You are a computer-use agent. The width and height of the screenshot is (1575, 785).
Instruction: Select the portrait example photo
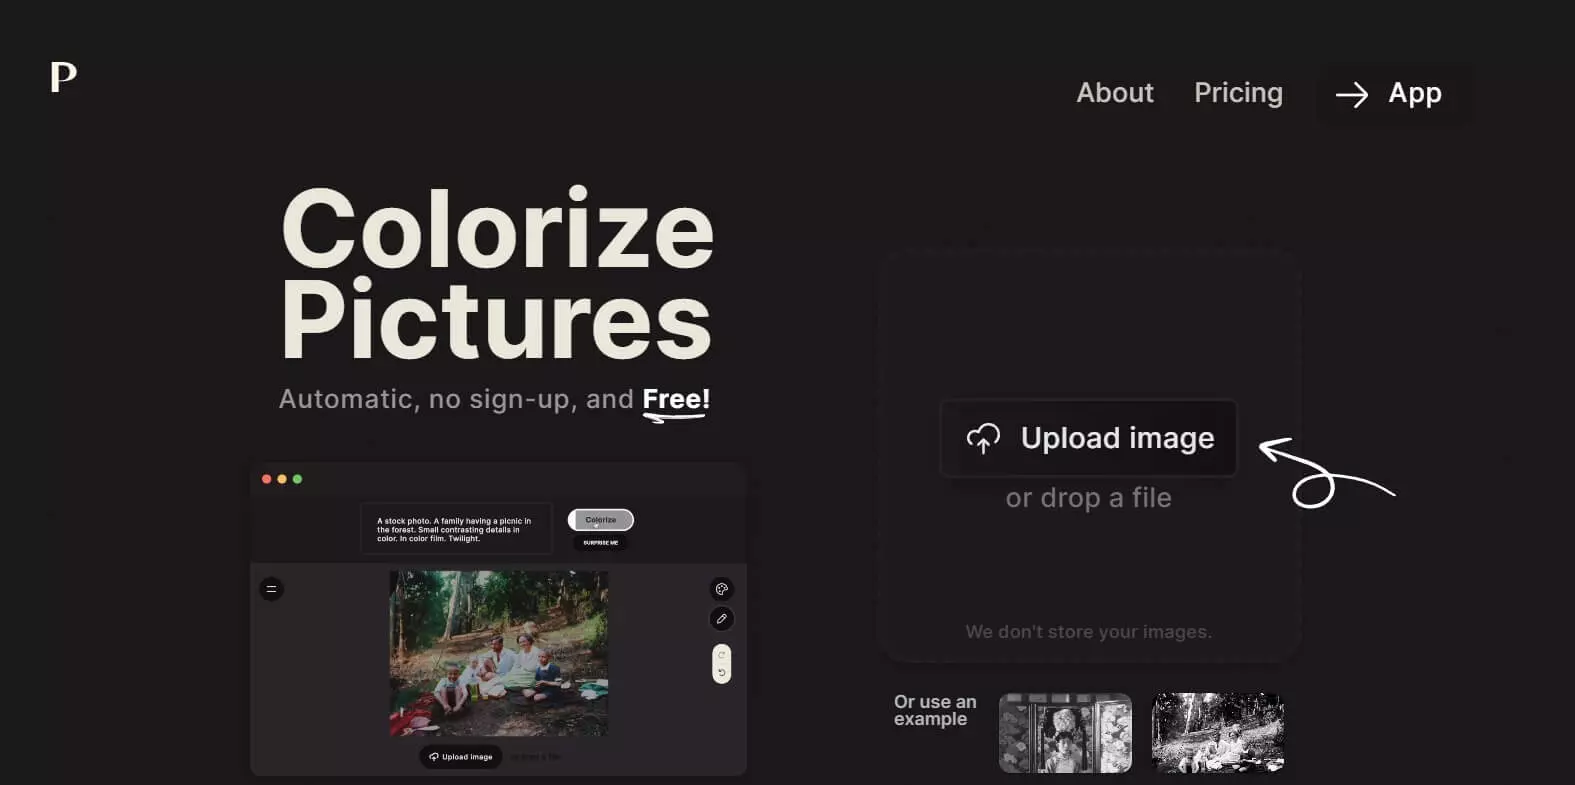click(1065, 733)
